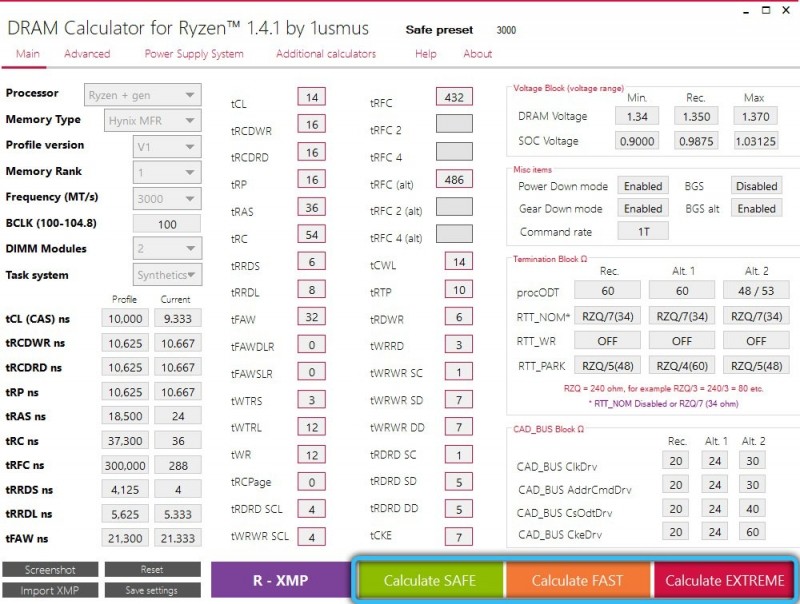Expand the Memory Type dropdown
Image resolution: width=800 pixels, height=604 pixels.
tap(153, 121)
